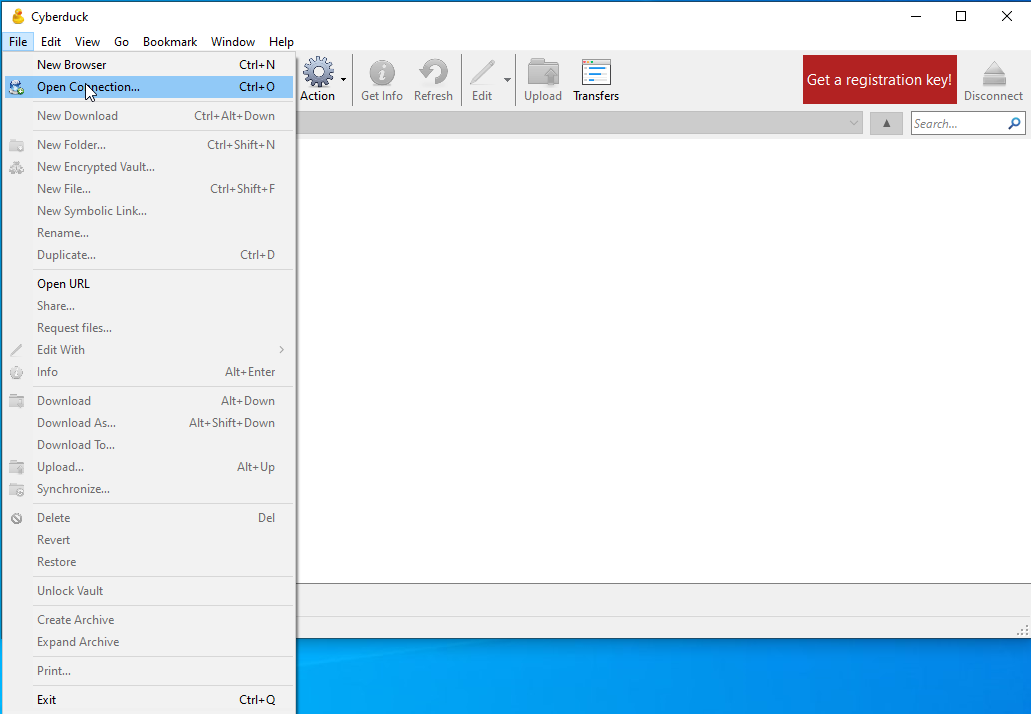Select New Symbolic Link... item
The width and height of the screenshot is (1031, 714).
click(149, 211)
